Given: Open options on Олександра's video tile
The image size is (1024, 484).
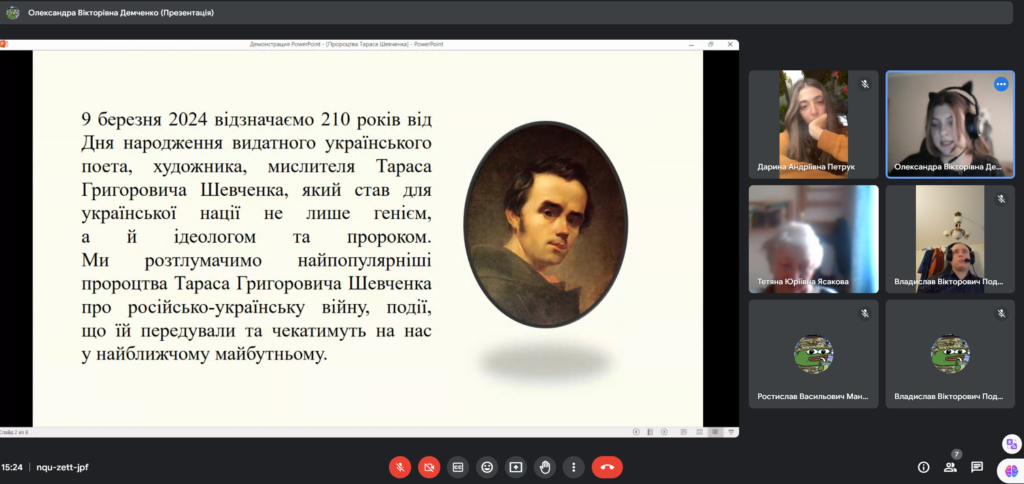Looking at the screenshot, I should click(x=1000, y=85).
